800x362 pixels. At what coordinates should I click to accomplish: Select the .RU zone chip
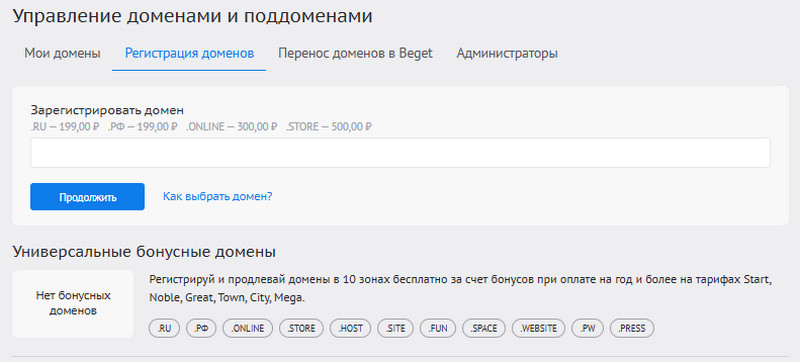tap(164, 328)
